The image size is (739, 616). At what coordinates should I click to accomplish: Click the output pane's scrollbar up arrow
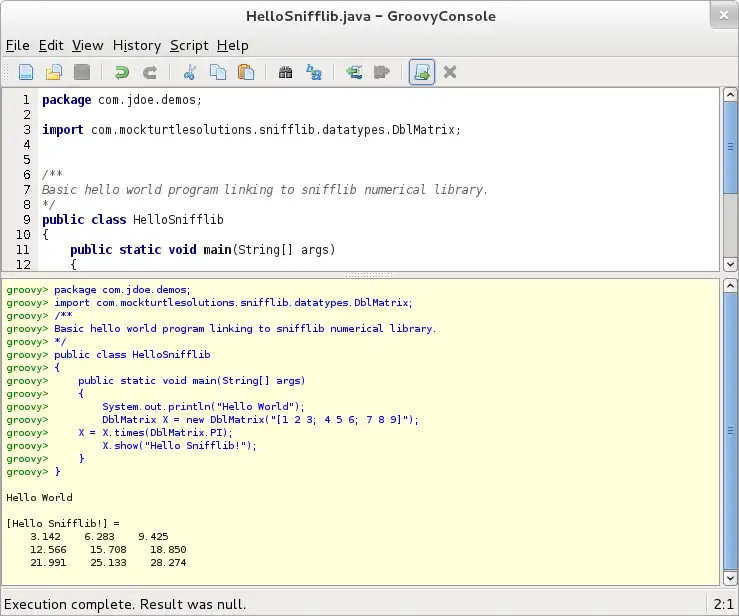(x=730, y=286)
